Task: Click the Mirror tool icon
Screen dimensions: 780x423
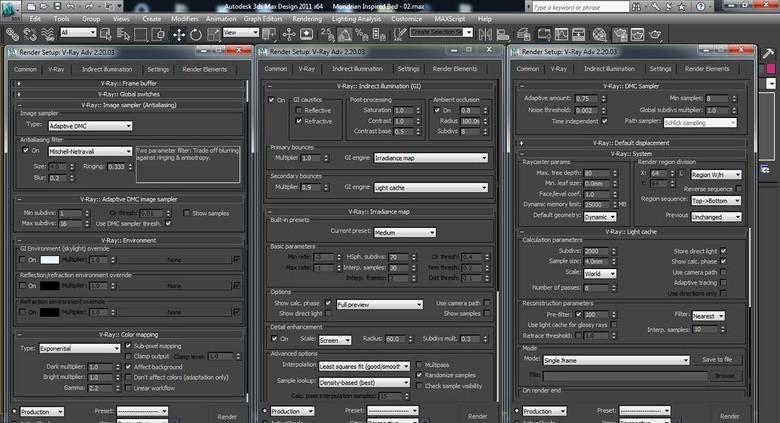Action: tap(485, 34)
